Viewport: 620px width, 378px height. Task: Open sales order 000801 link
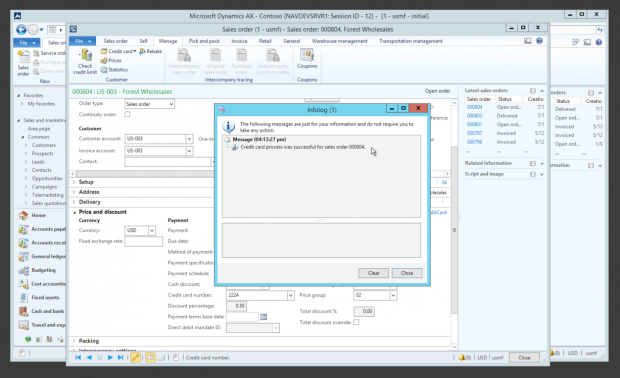(474, 125)
